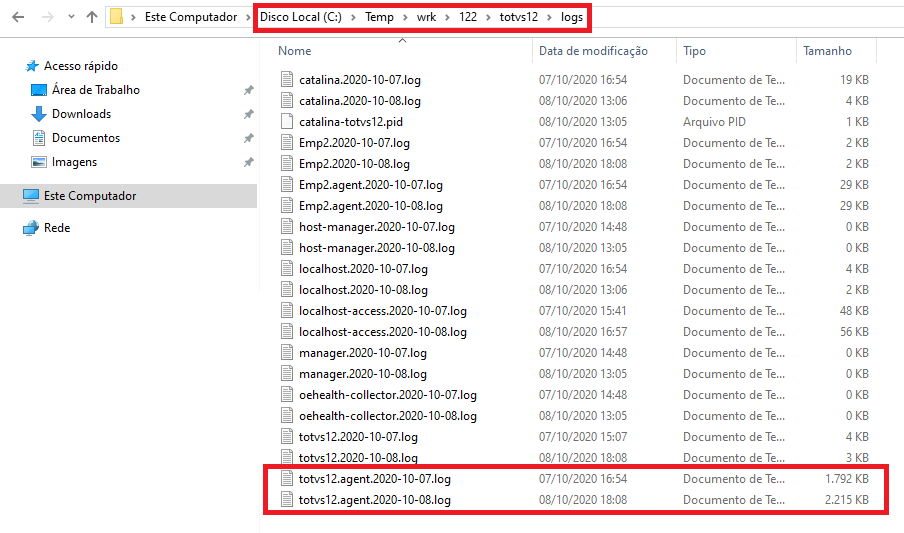Image resolution: width=904 pixels, height=533 pixels.
Task: Select Acesso rápido in the sidebar
Action: coord(80,66)
